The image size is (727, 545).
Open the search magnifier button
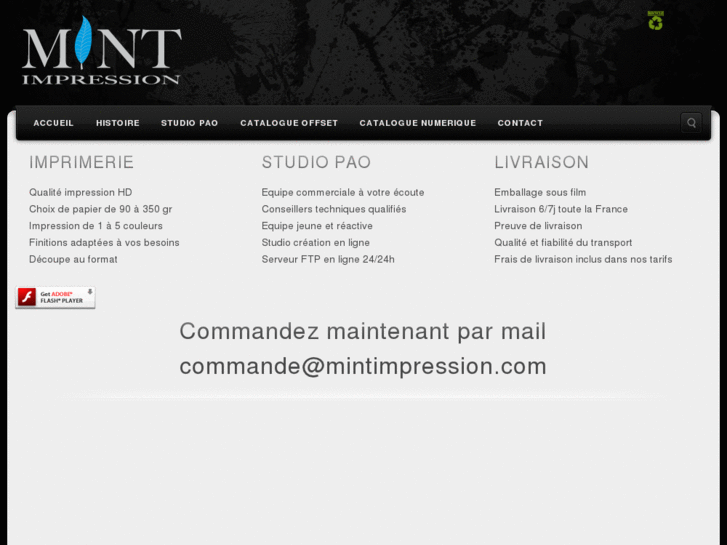691,123
